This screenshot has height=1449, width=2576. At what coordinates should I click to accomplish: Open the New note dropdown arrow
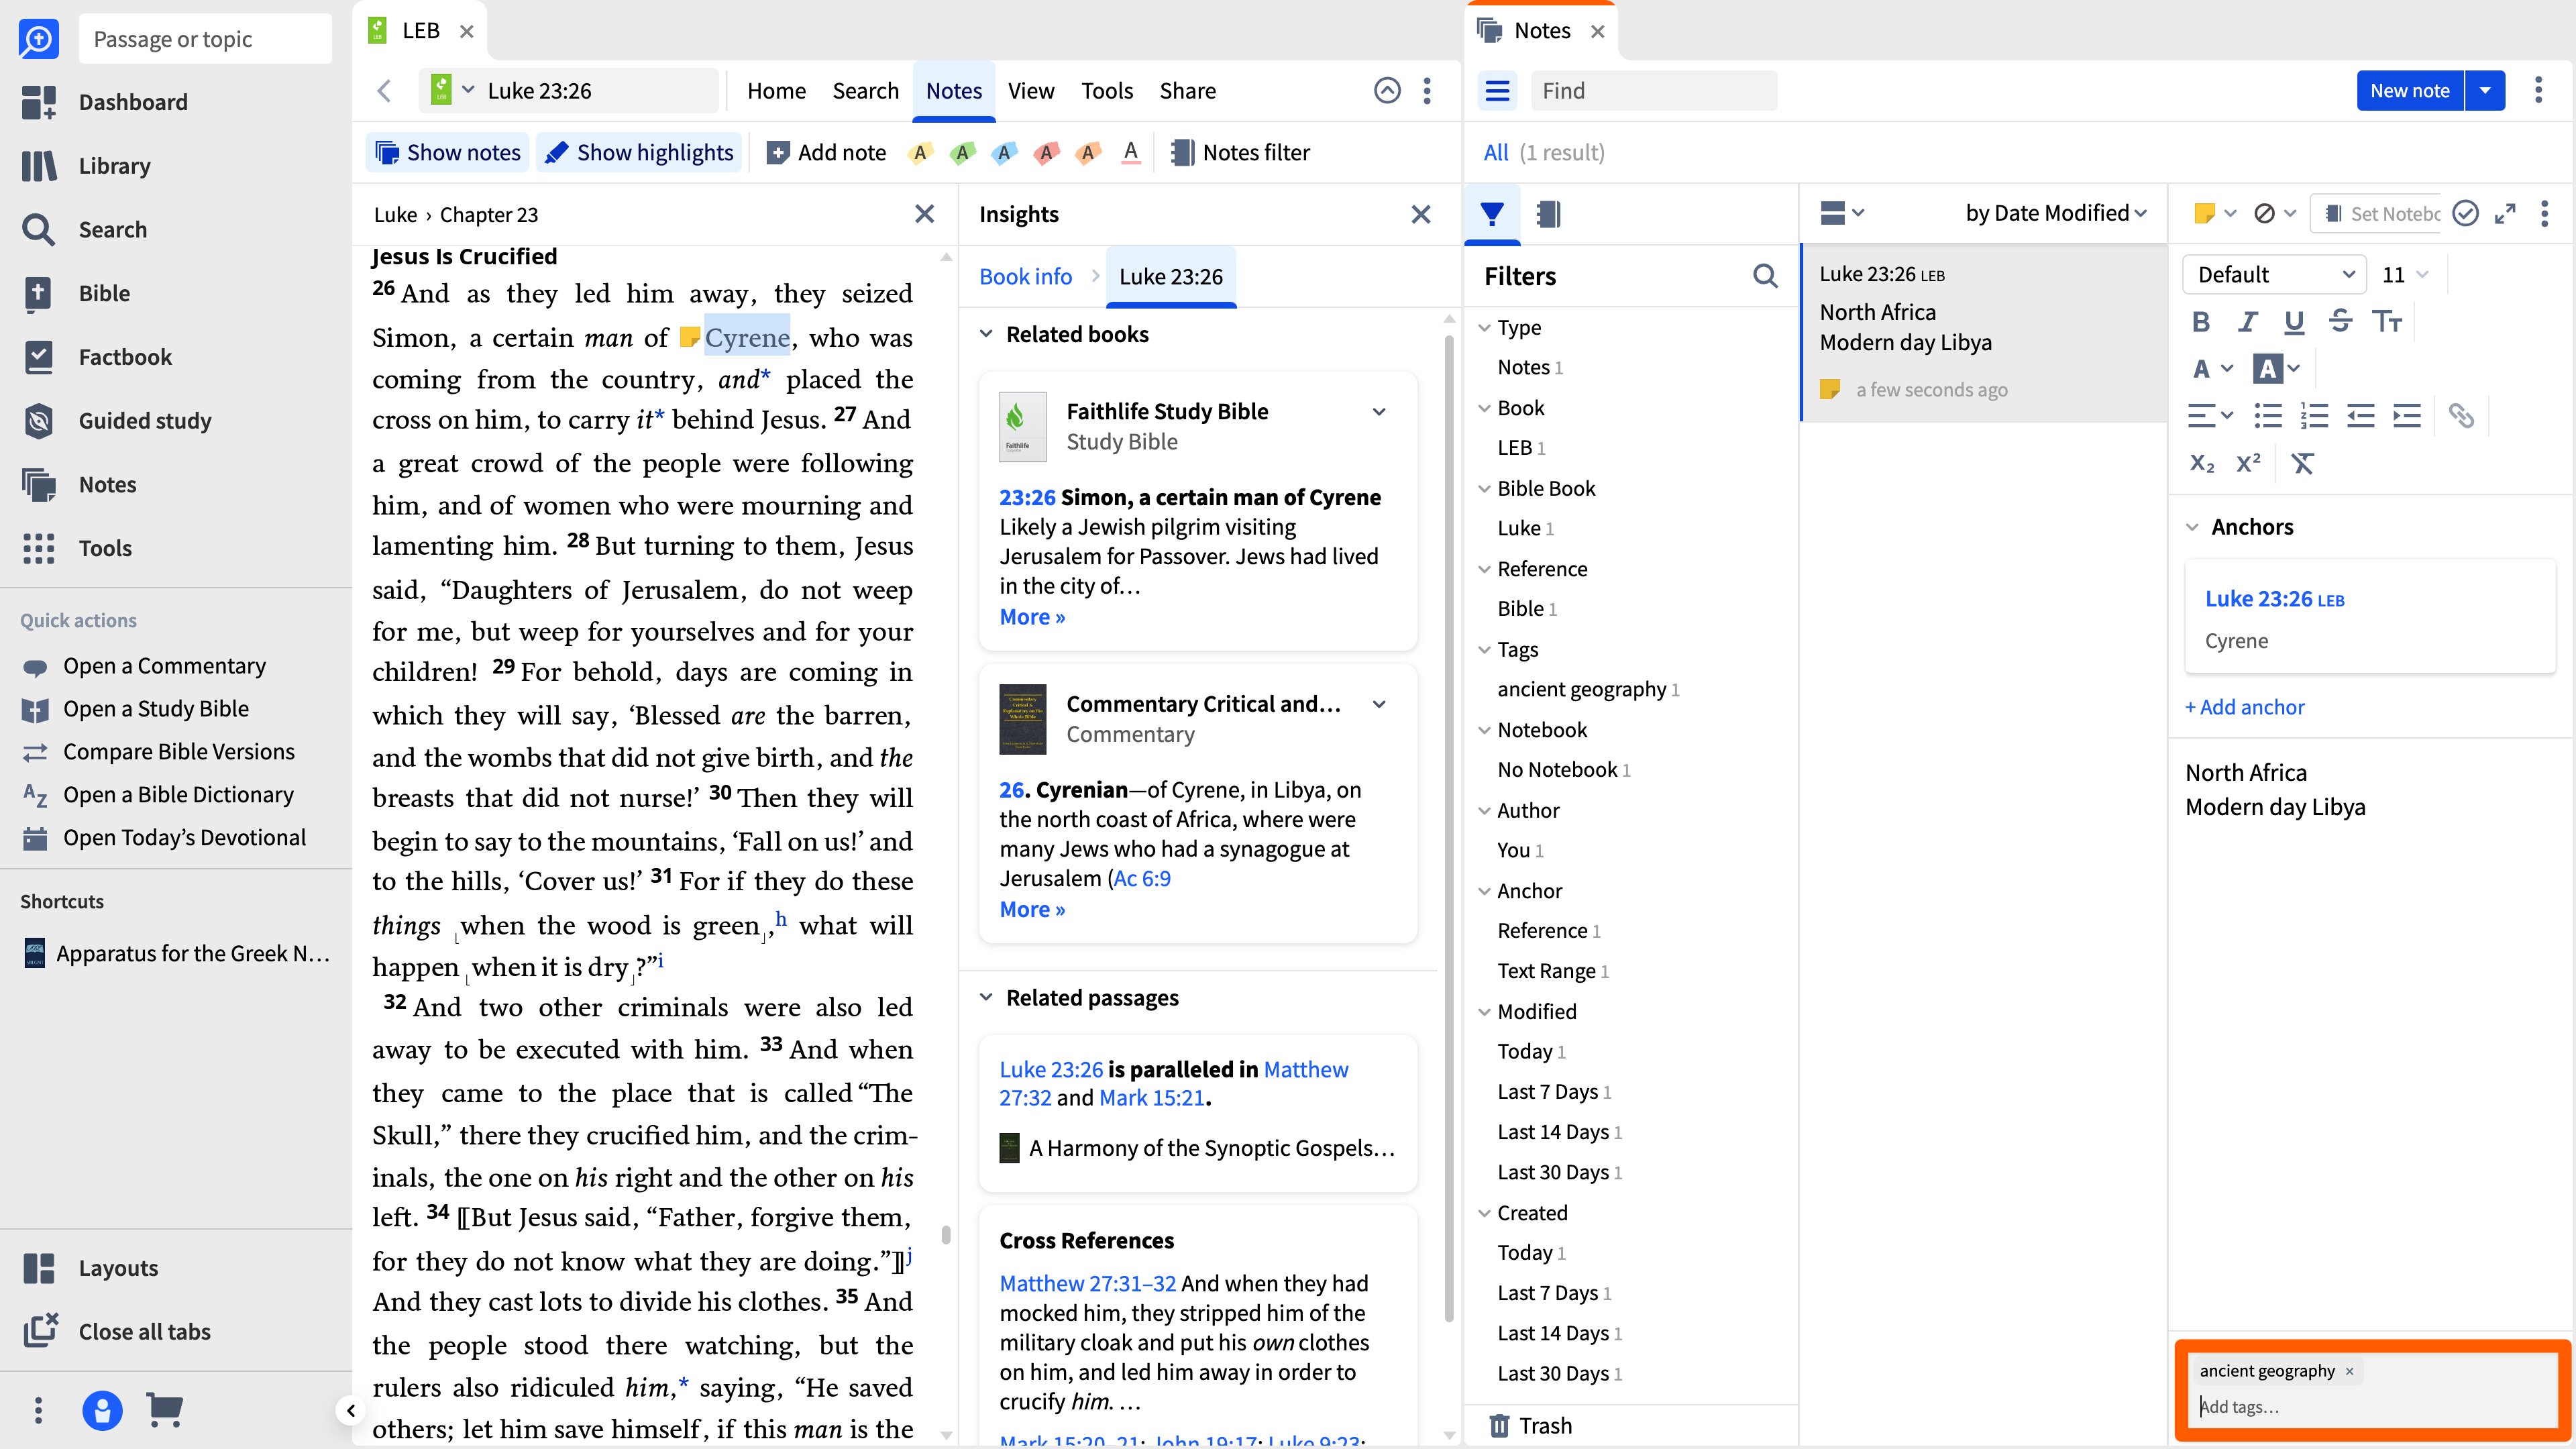tap(2484, 91)
